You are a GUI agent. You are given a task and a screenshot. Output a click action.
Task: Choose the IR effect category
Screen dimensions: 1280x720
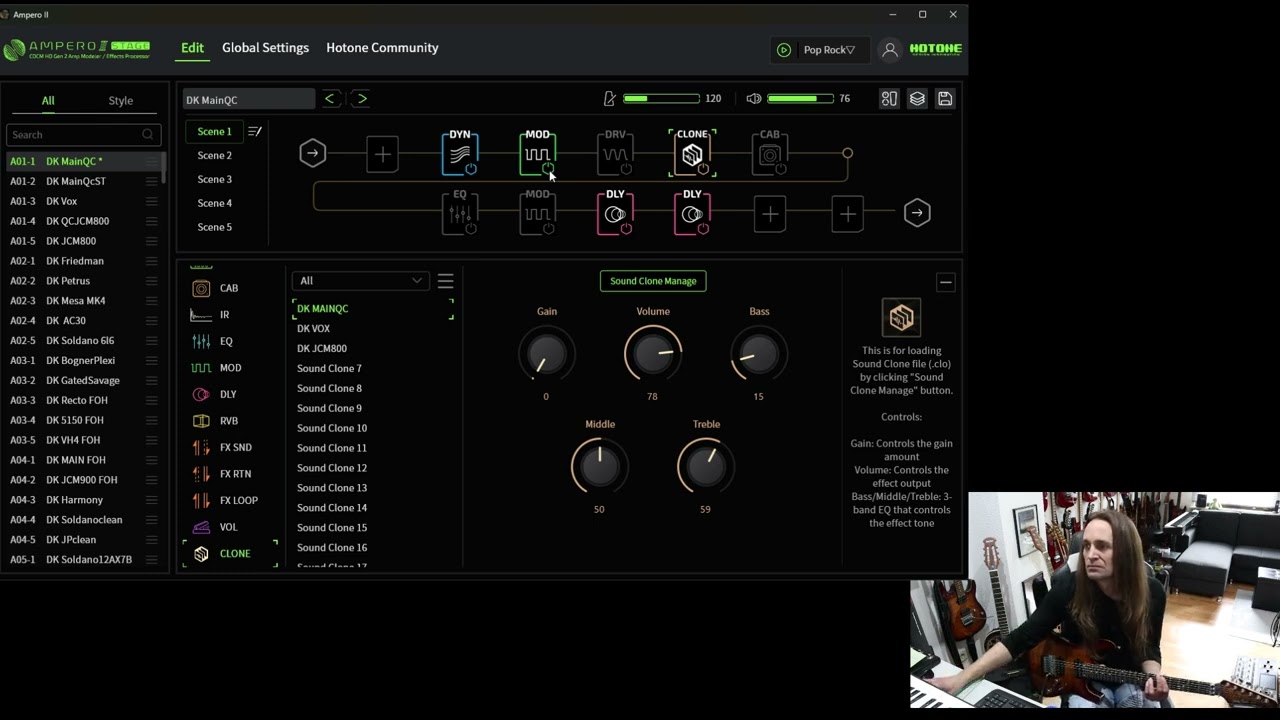click(225, 314)
